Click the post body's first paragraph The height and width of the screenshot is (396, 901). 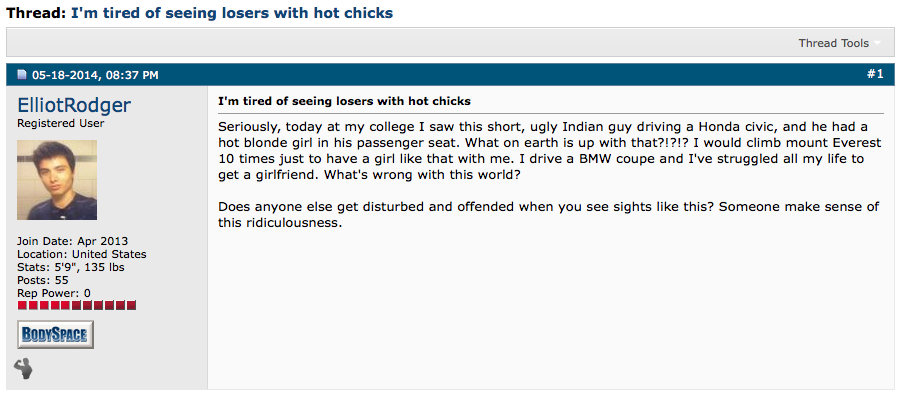pyautogui.click(x=543, y=150)
